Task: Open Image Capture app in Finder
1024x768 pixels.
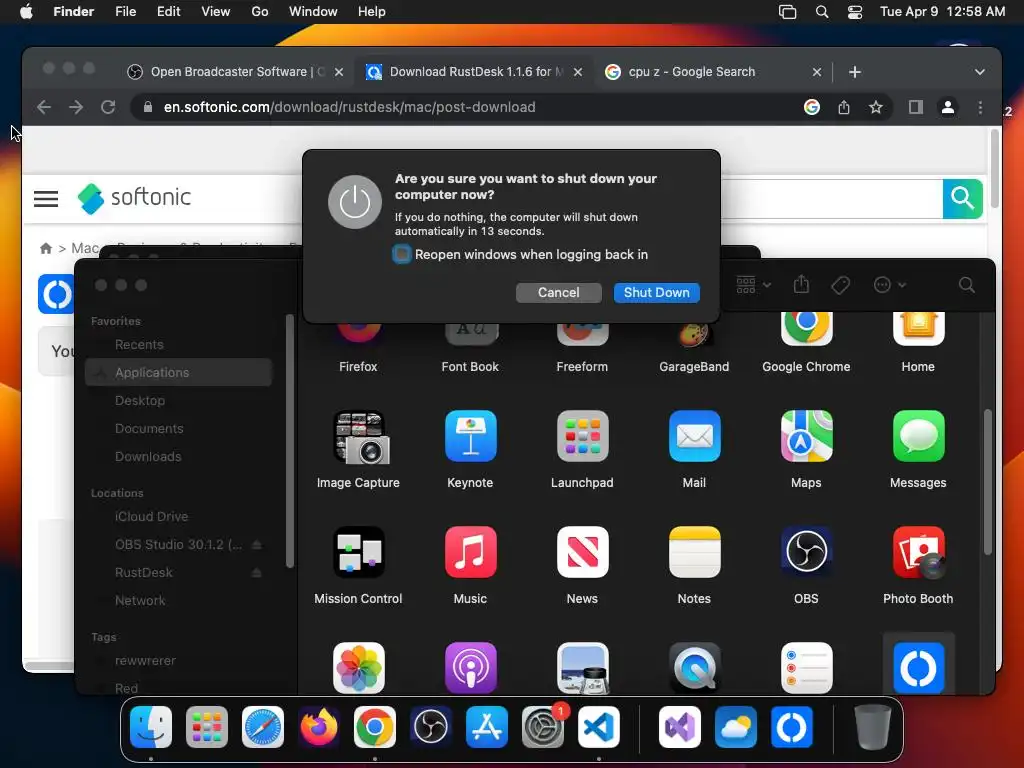Action: 359,438
